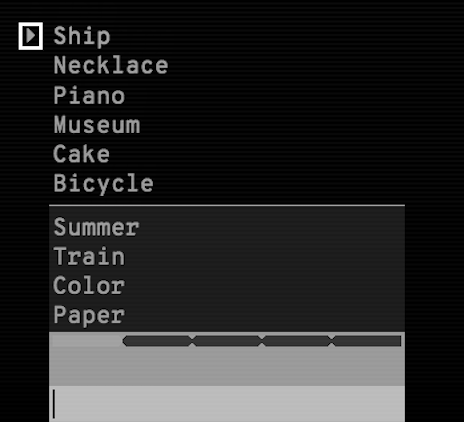This screenshot has height=422, width=464.
Task: Select Piano from the word list
Action: click(89, 95)
